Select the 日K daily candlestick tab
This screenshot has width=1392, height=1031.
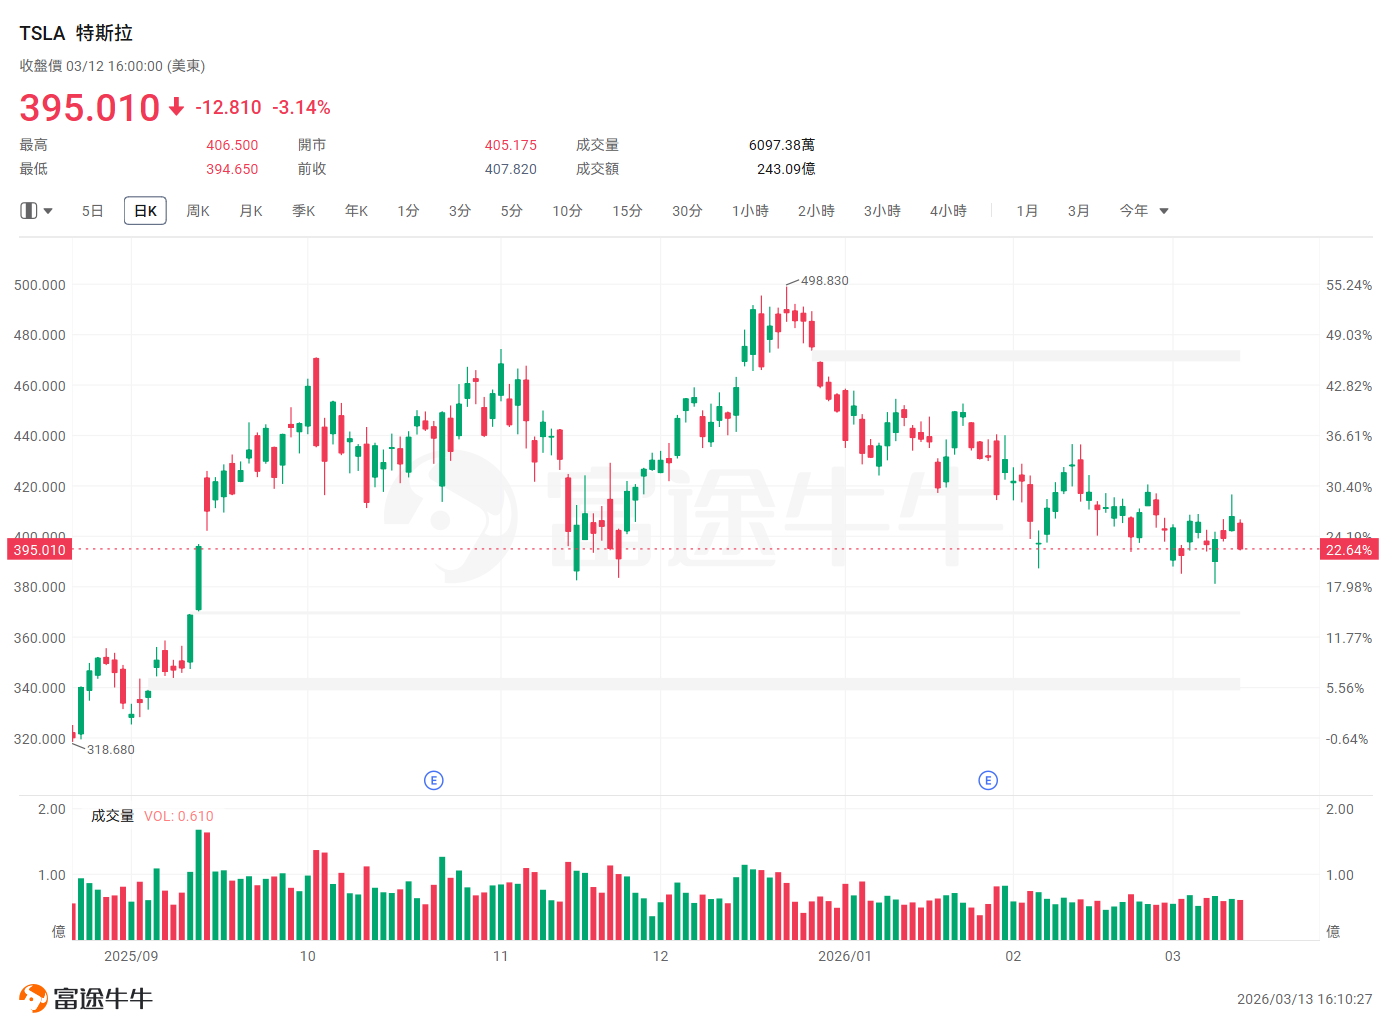[x=145, y=211]
